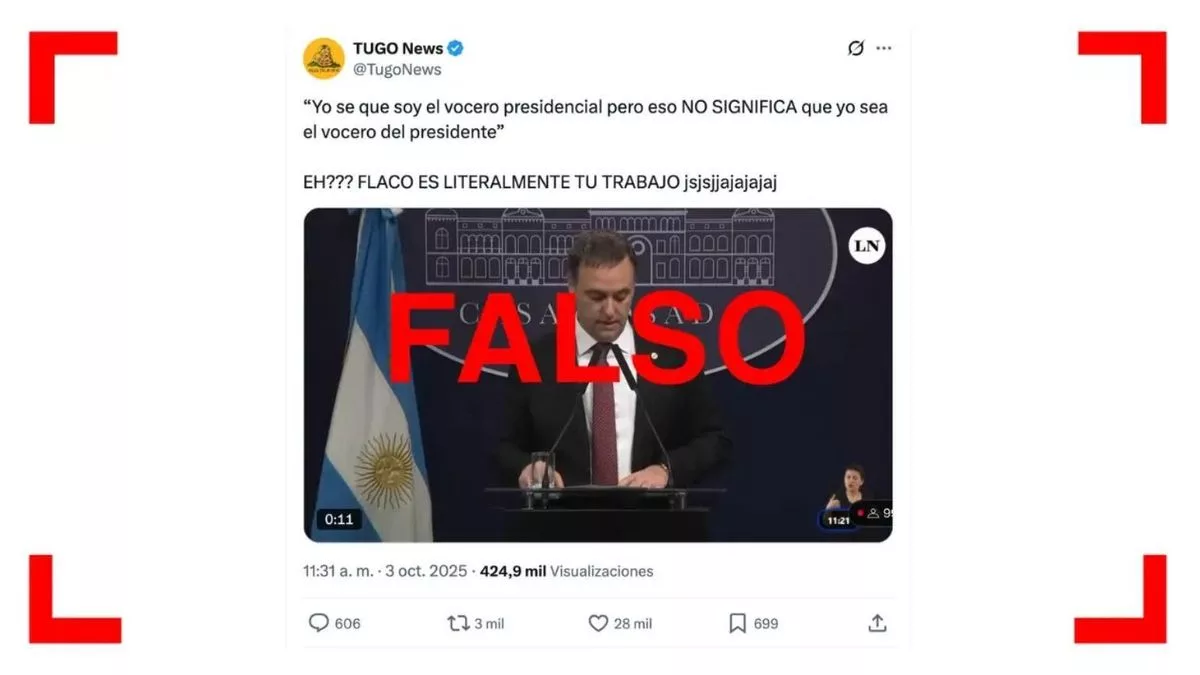The width and height of the screenshot is (1200, 675).
Task: Click the tweet text about vocero presidencial
Action: [595, 118]
